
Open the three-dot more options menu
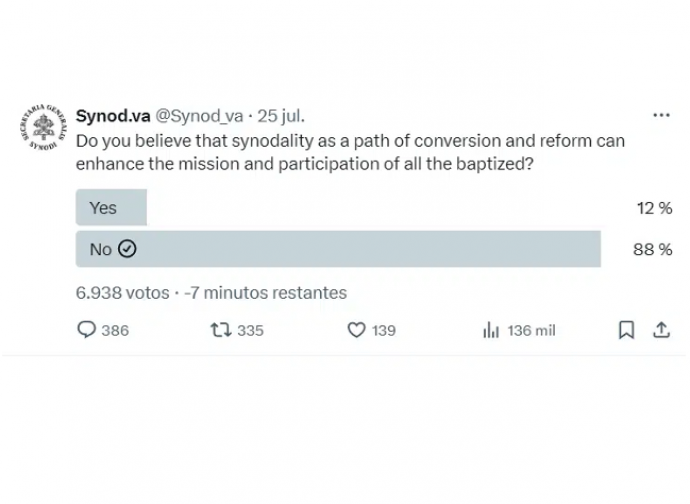point(661,115)
